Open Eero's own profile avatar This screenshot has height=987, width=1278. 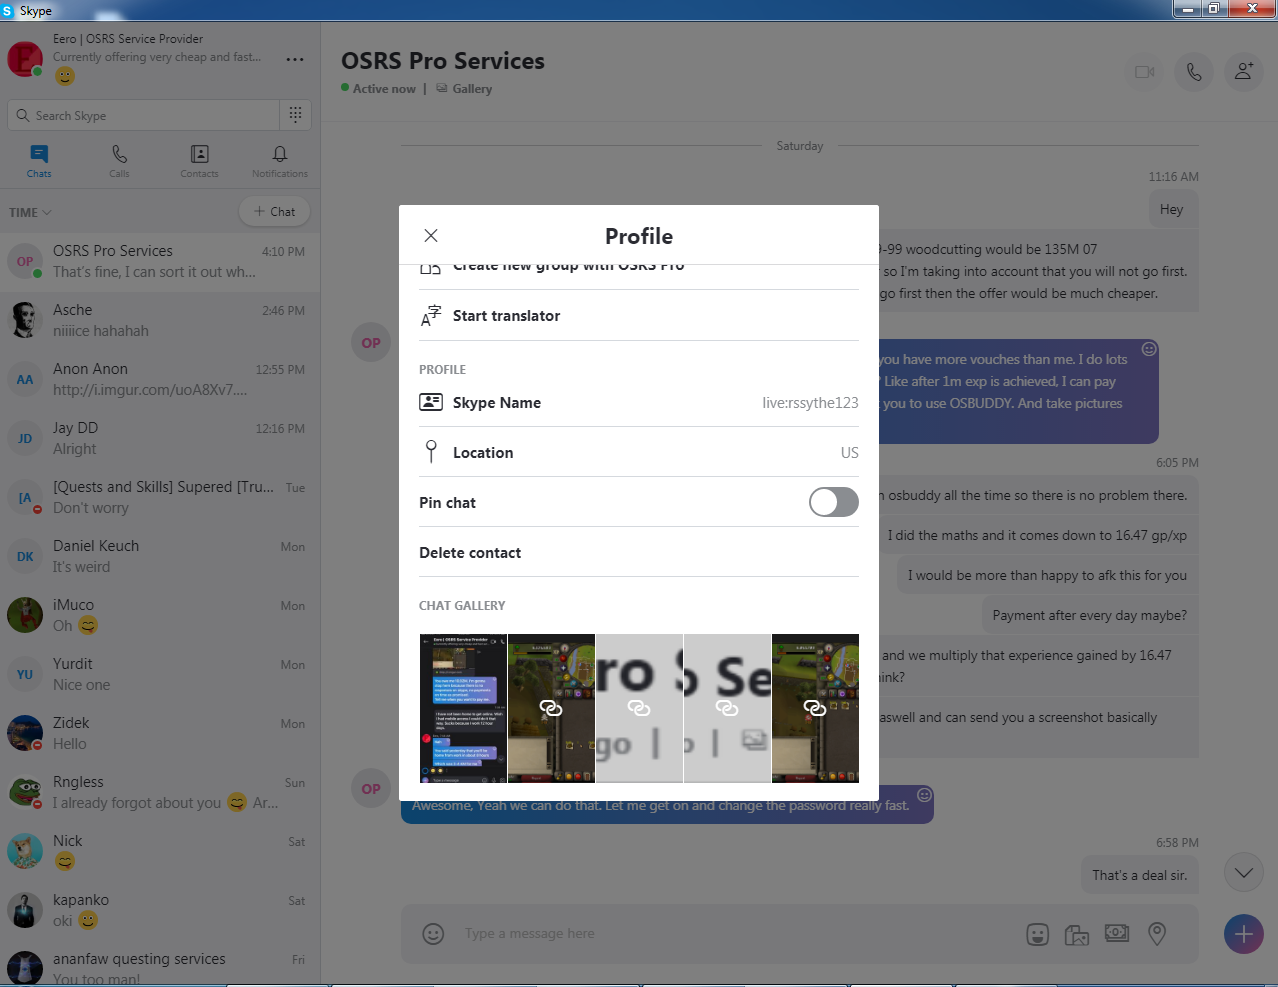(24, 58)
